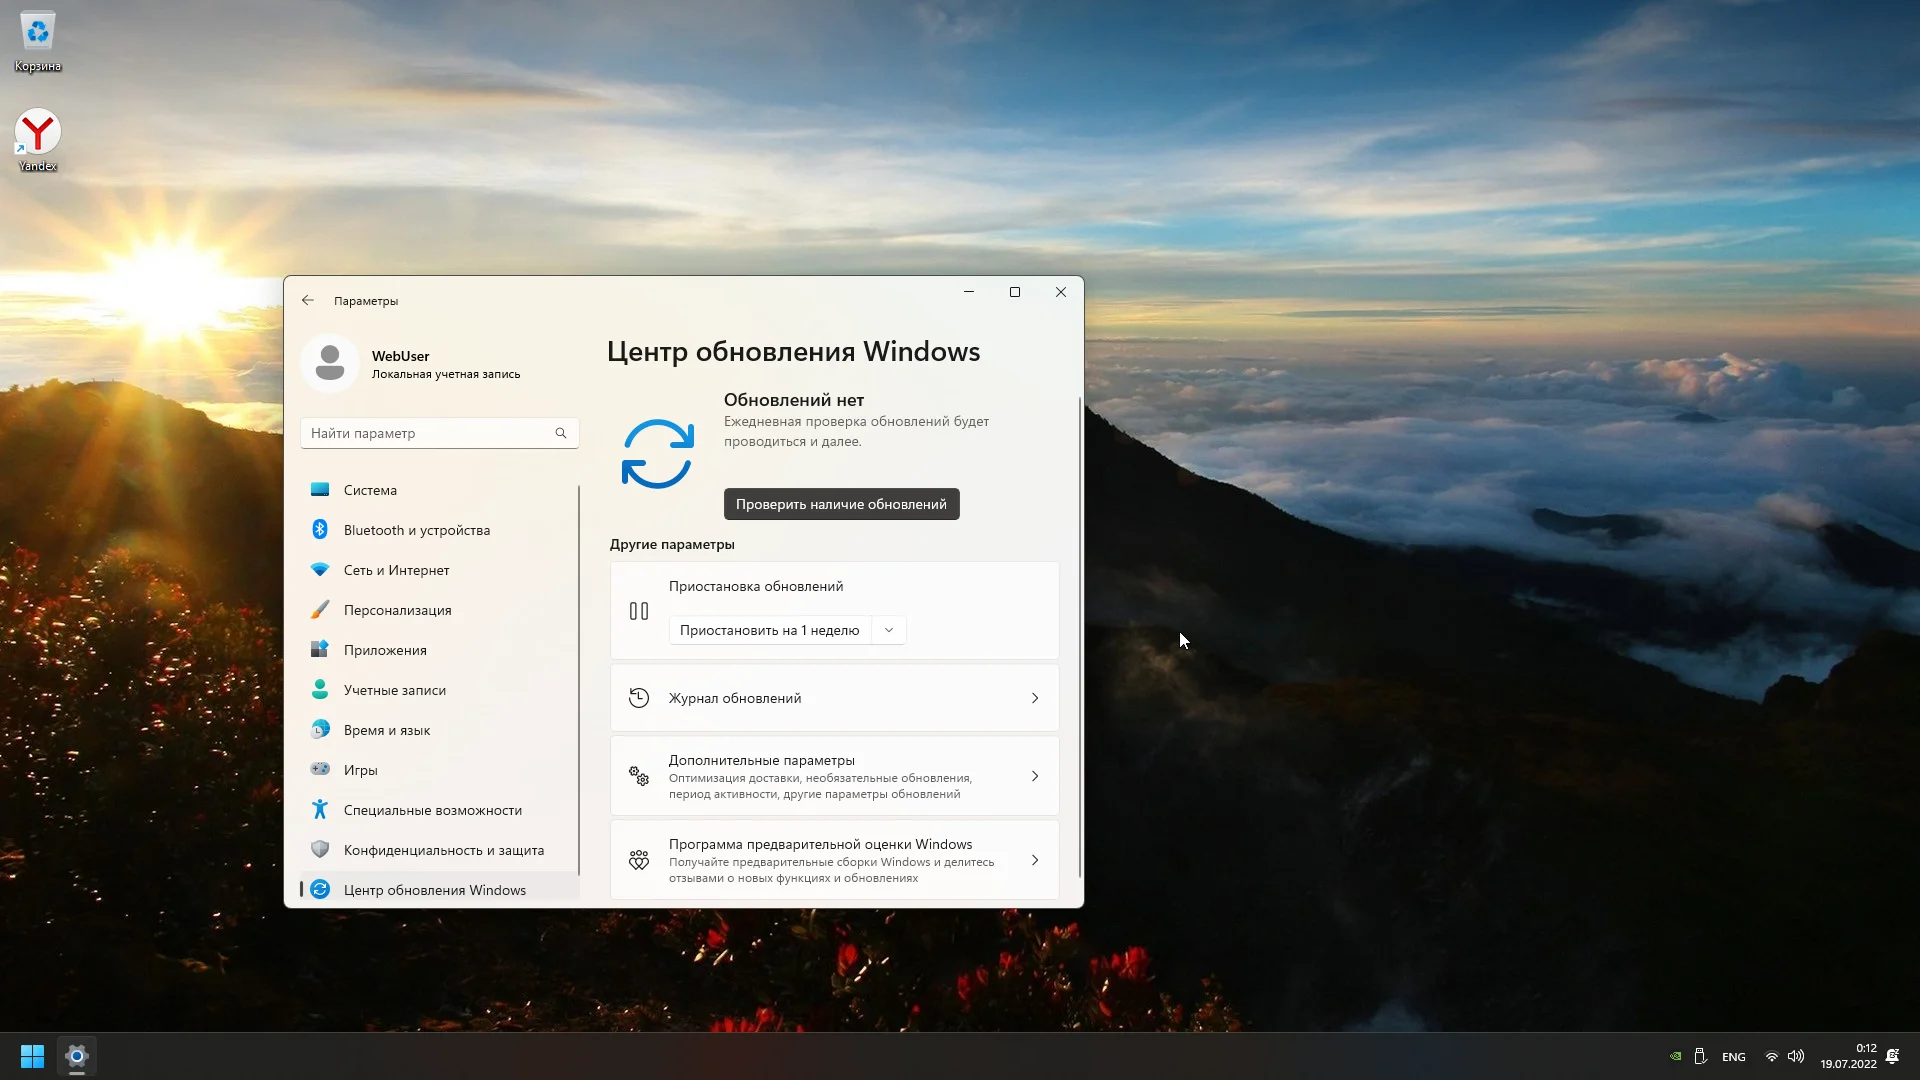Click the Bluetooth sidebar icon
The height and width of the screenshot is (1080, 1920).
tap(320, 530)
